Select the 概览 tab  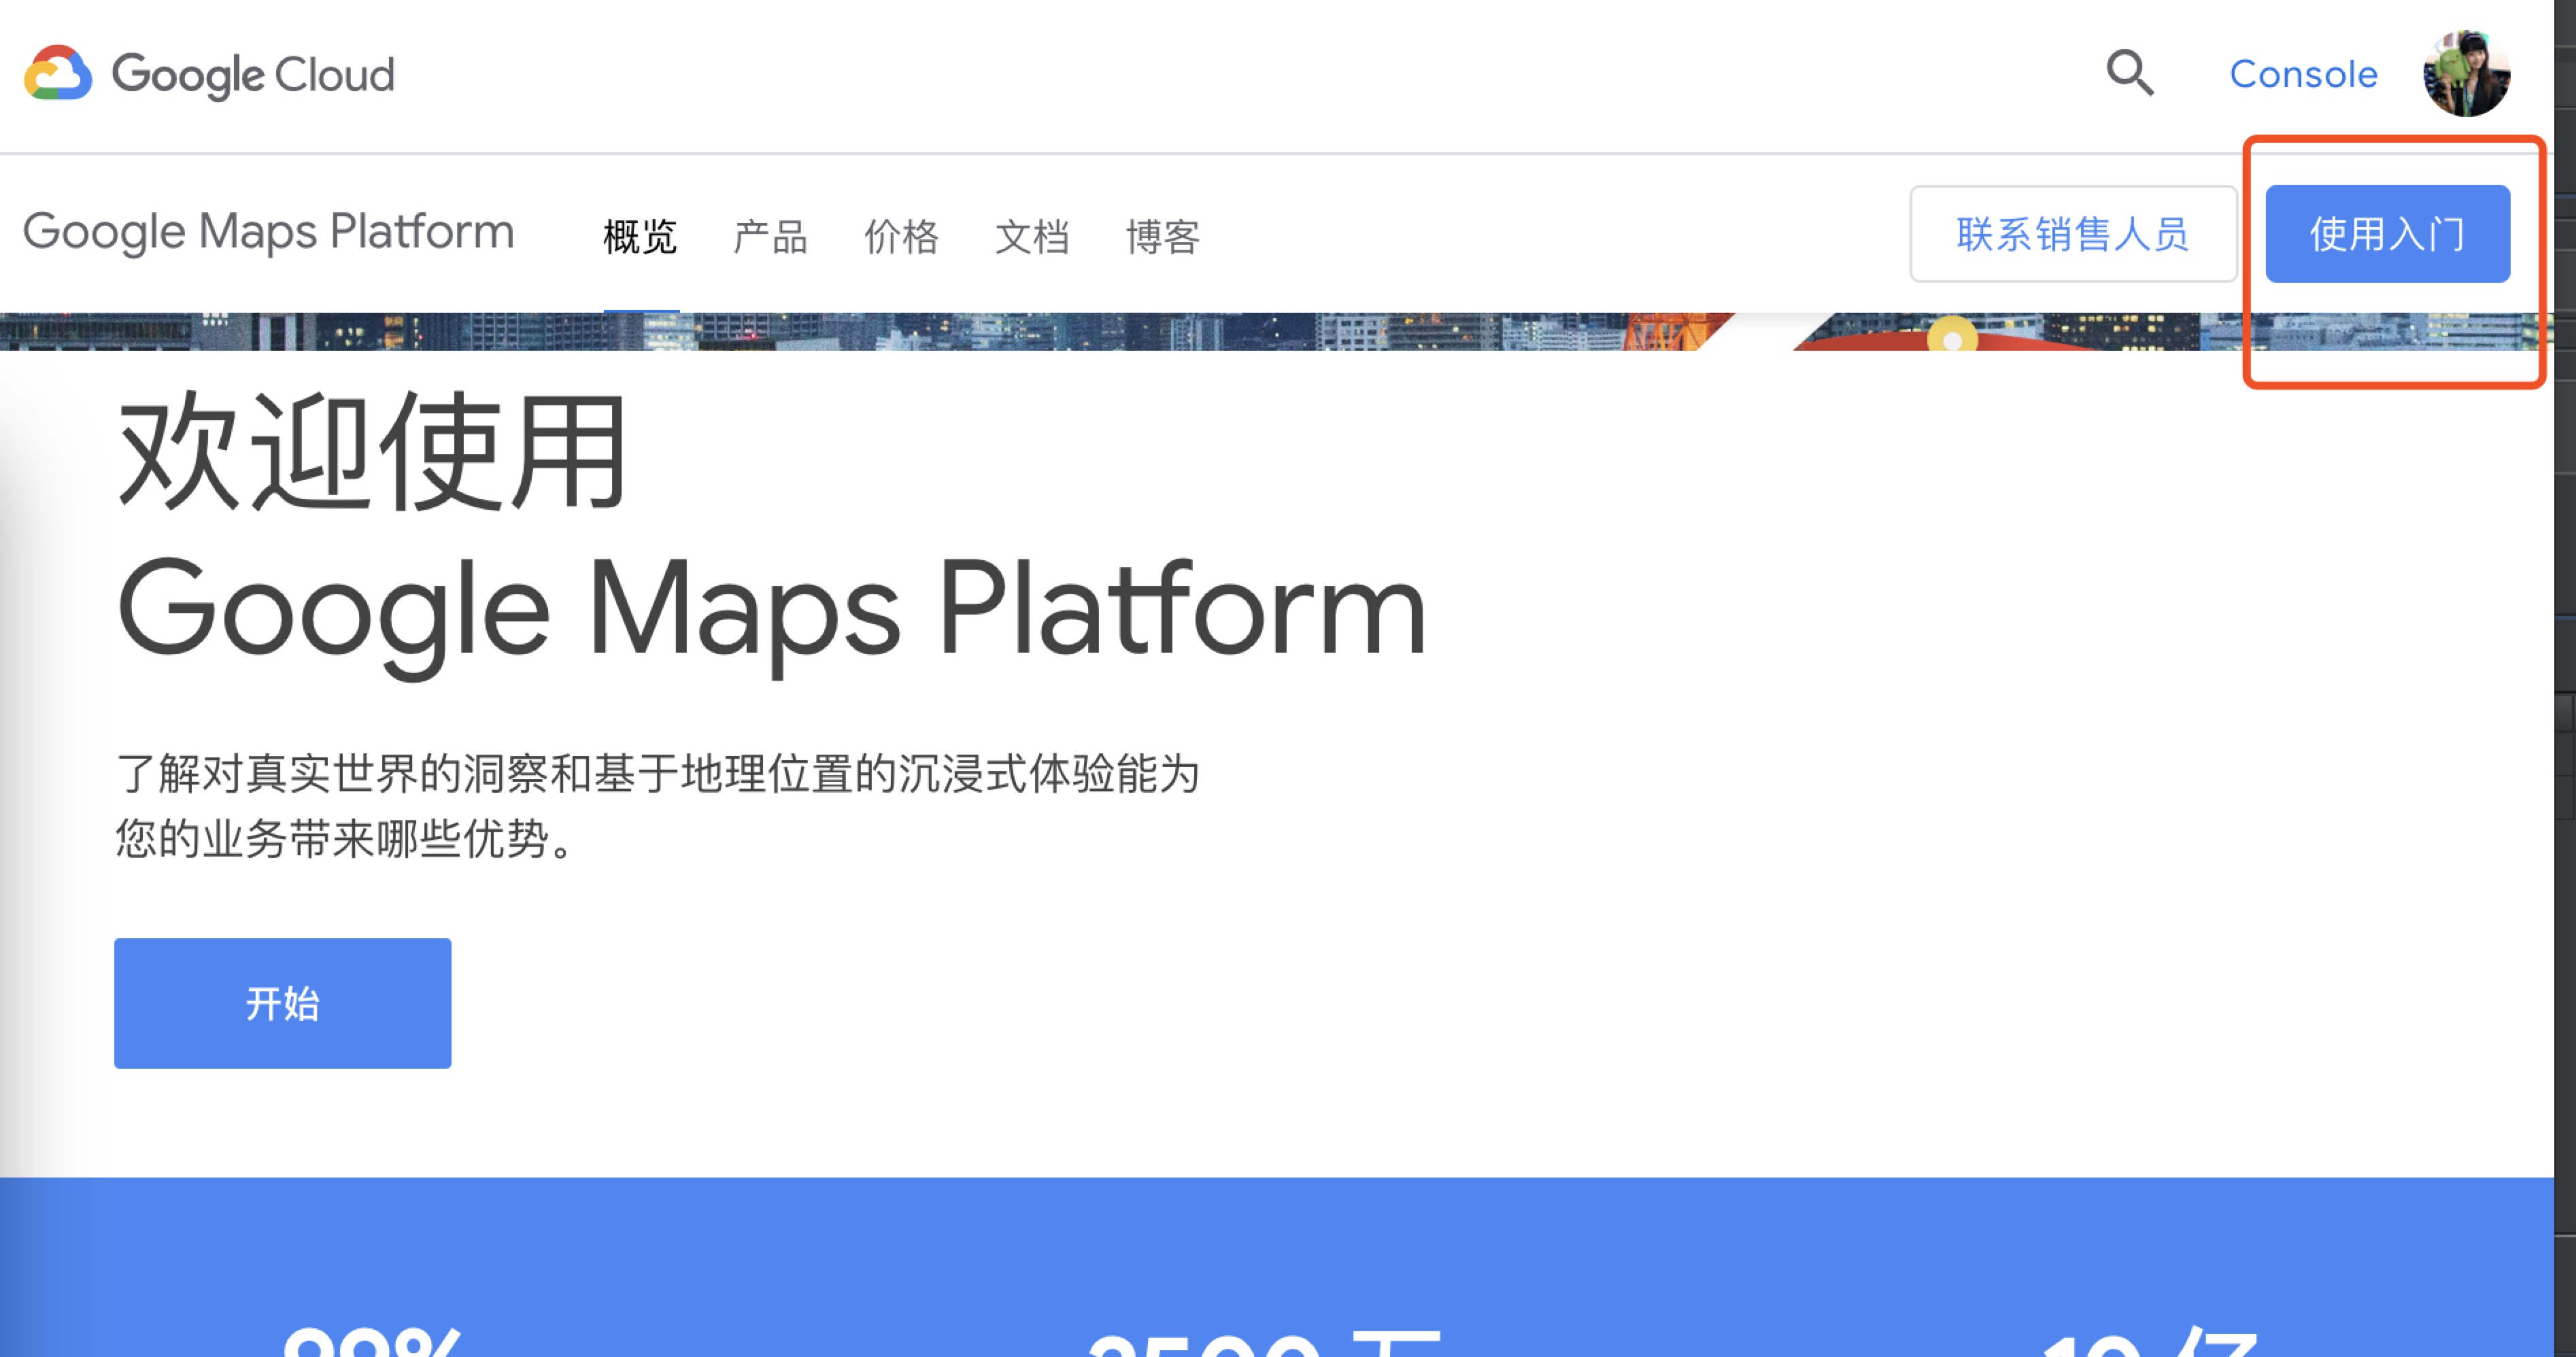click(x=641, y=237)
